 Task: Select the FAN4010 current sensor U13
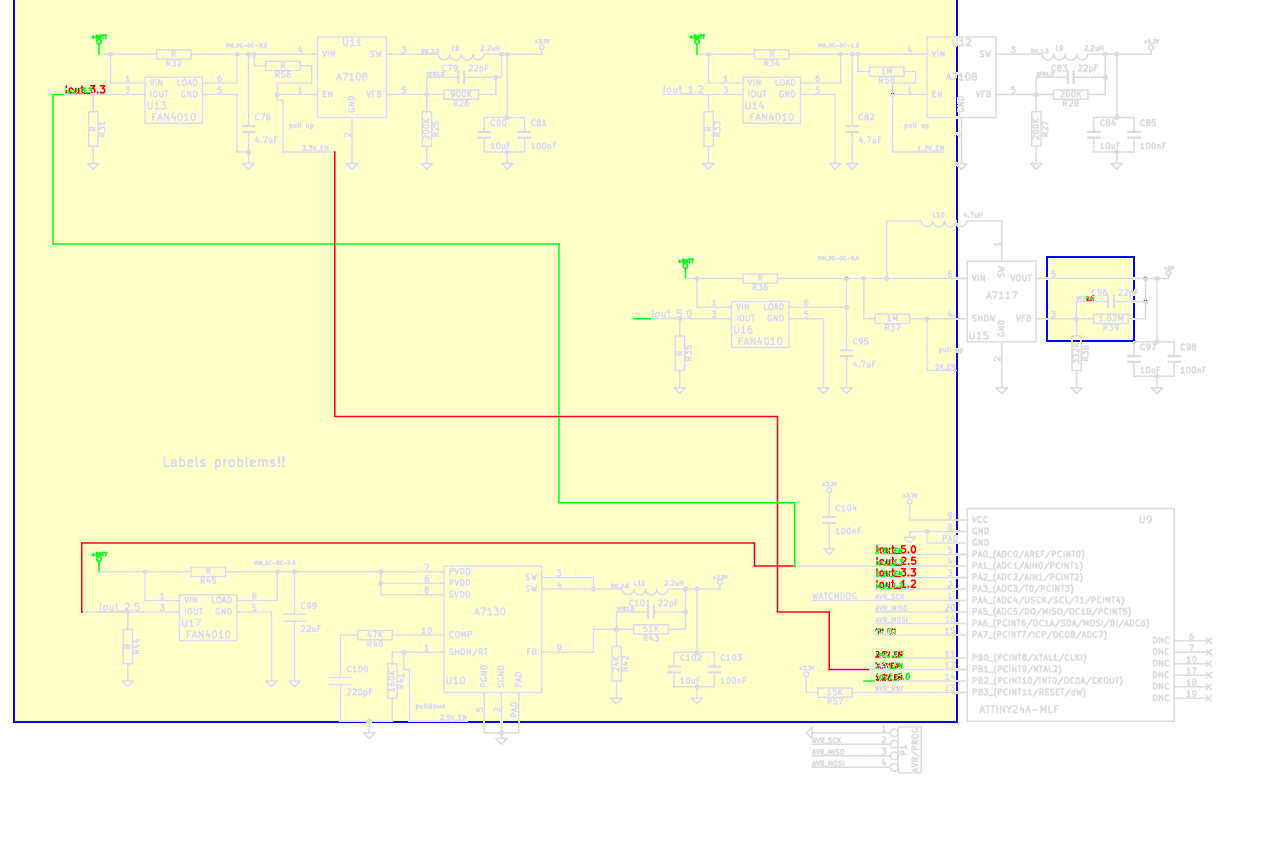[173, 100]
